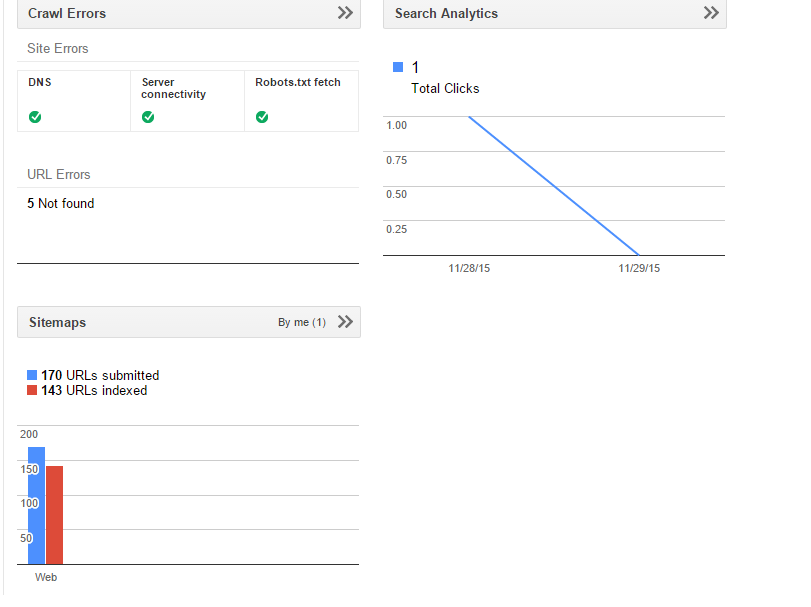The height and width of the screenshot is (607, 811).
Task: Click the green check under DNS
Action: pyautogui.click(x=35, y=117)
